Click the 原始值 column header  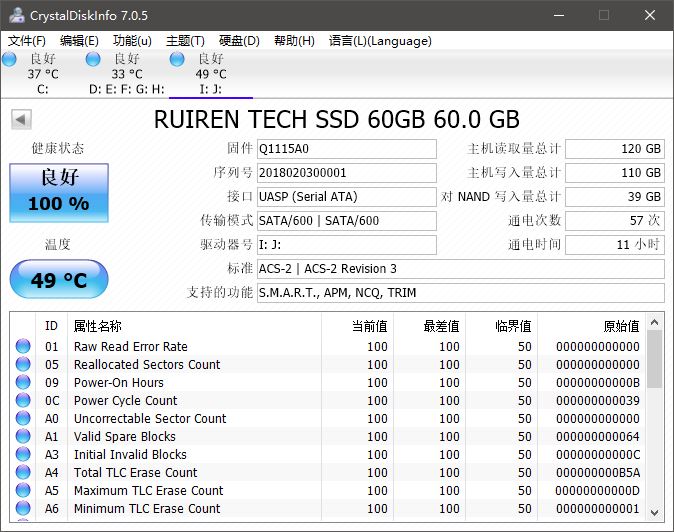pos(592,326)
